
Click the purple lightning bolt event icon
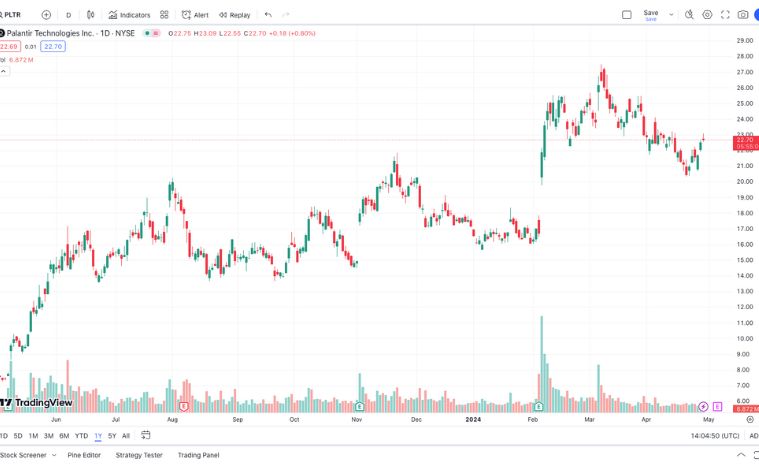[x=703, y=407]
